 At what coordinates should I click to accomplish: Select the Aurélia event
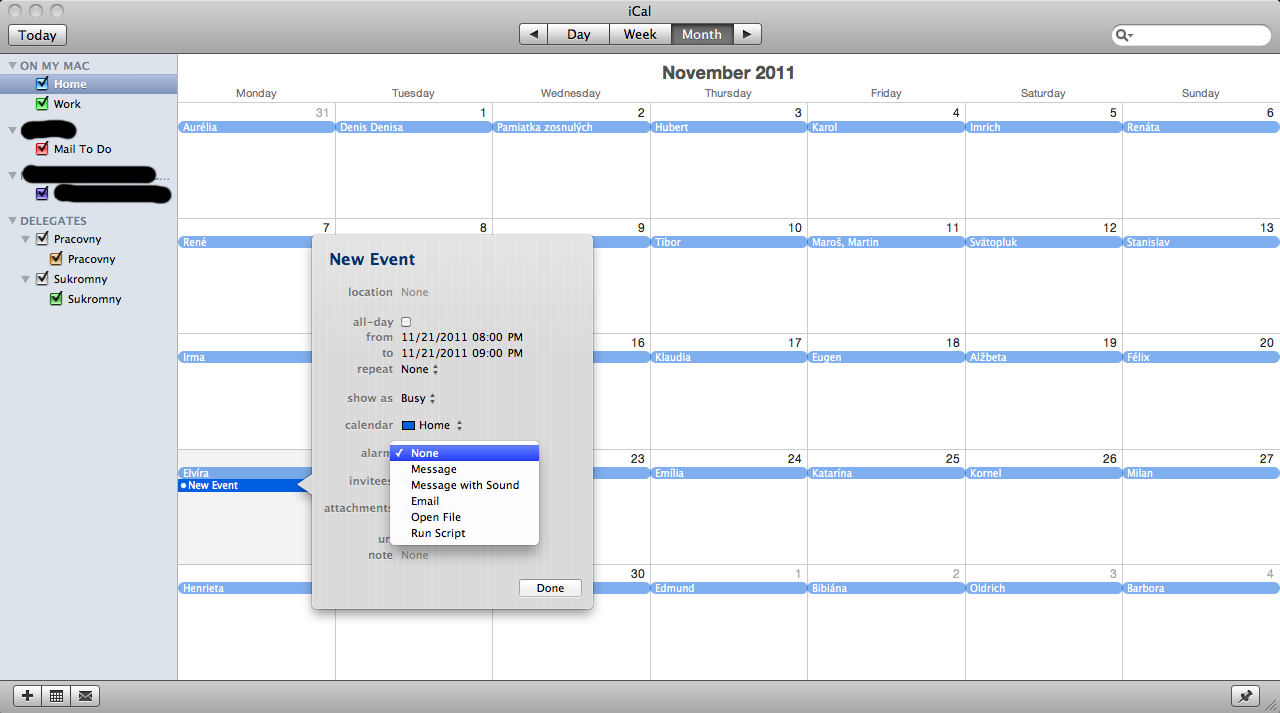[256, 127]
